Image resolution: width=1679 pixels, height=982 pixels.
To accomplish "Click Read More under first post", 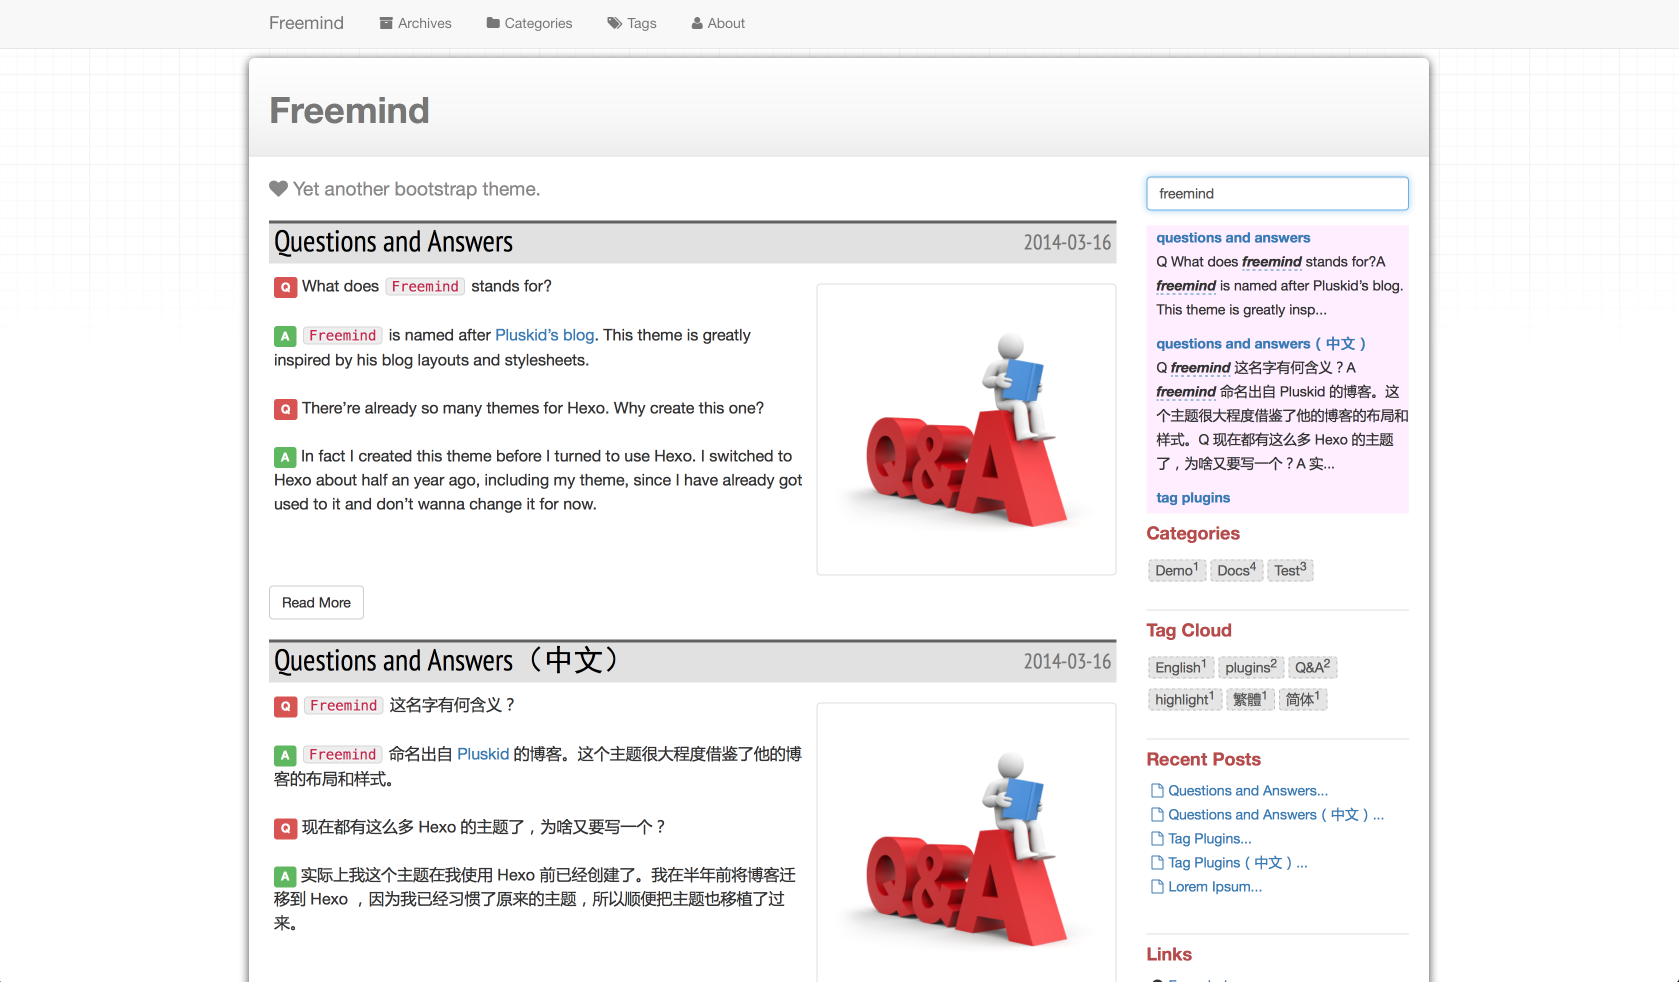I will [x=316, y=603].
